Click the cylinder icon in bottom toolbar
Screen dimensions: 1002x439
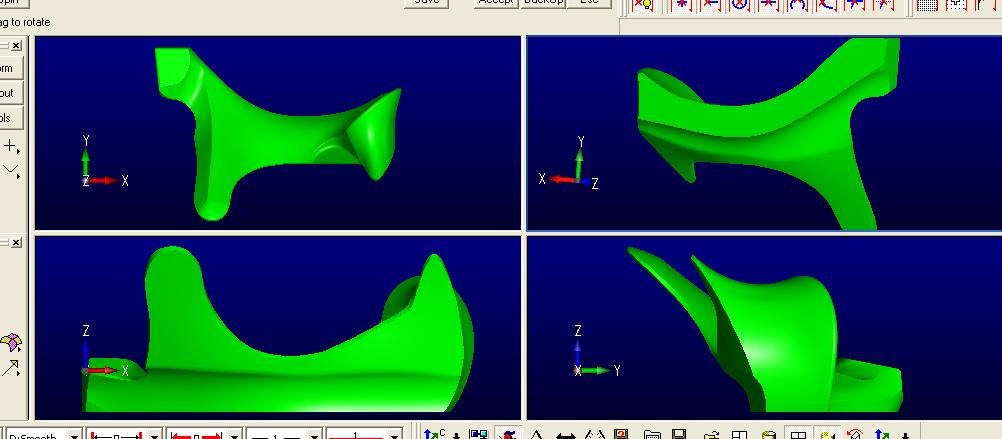point(769,435)
